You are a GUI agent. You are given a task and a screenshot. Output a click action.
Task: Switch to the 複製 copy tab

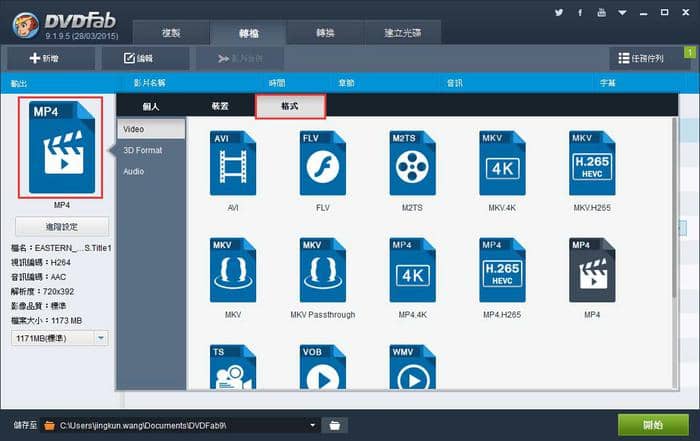tap(171, 33)
